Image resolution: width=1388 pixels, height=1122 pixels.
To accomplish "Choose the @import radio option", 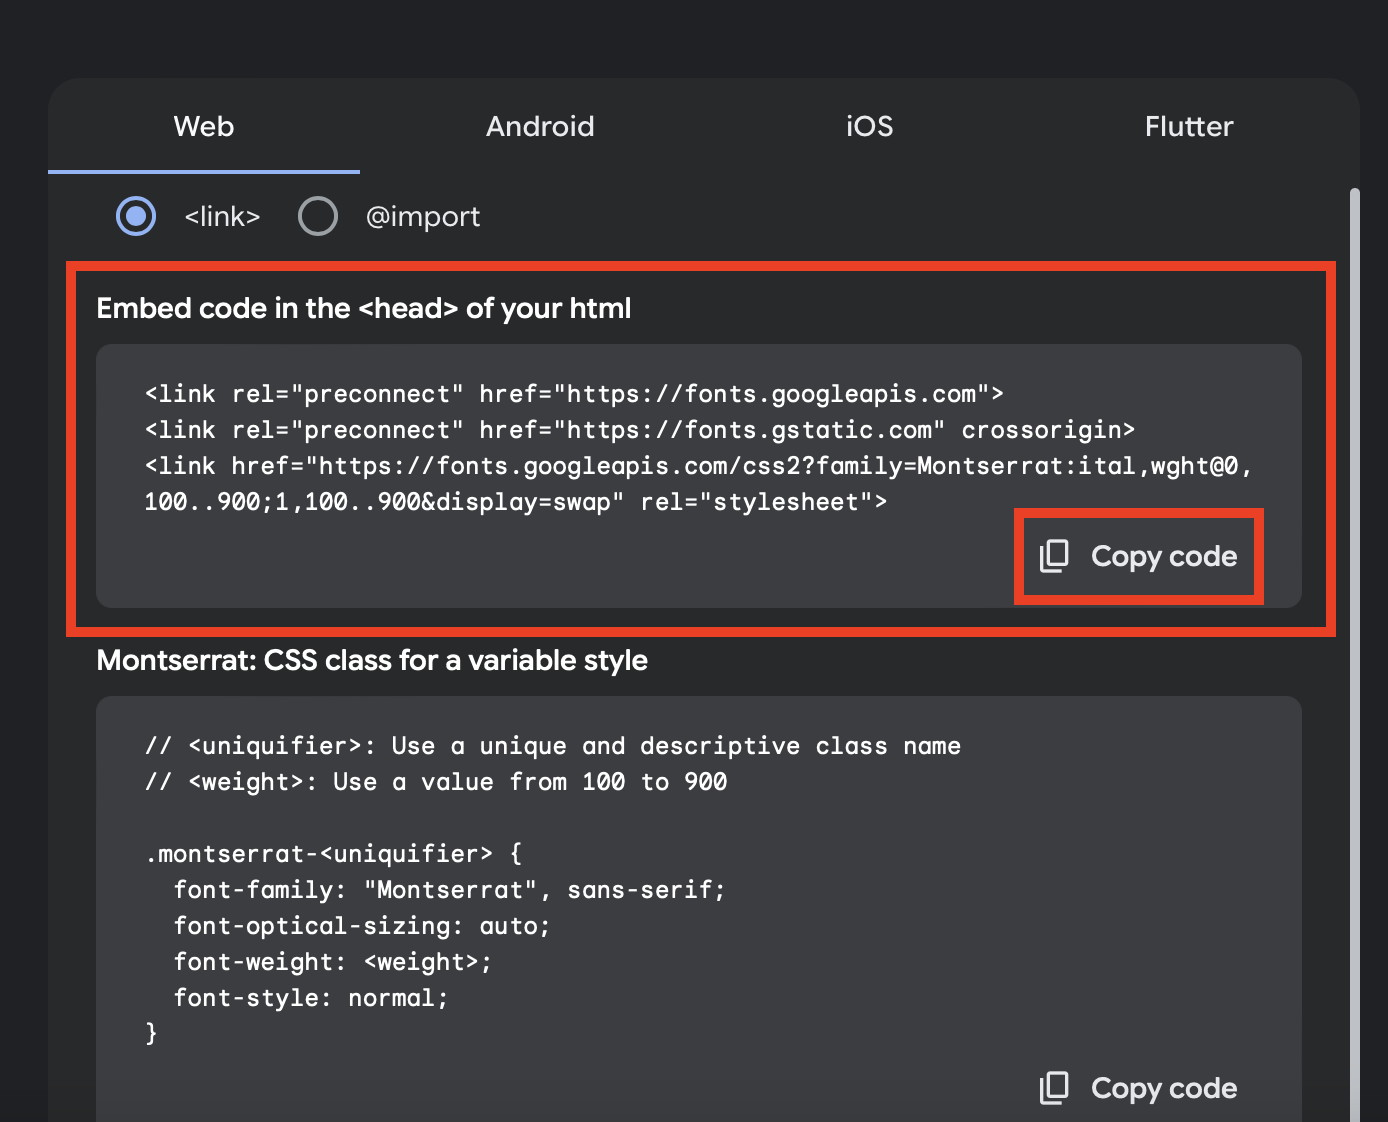I will pyautogui.click(x=318, y=216).
